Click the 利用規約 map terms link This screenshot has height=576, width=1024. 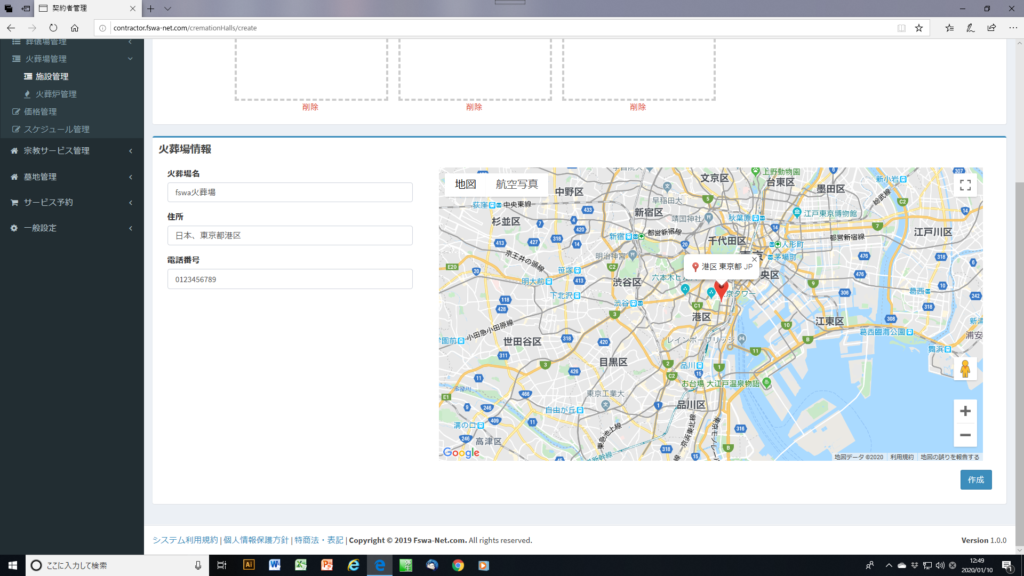tap(902, 457)
